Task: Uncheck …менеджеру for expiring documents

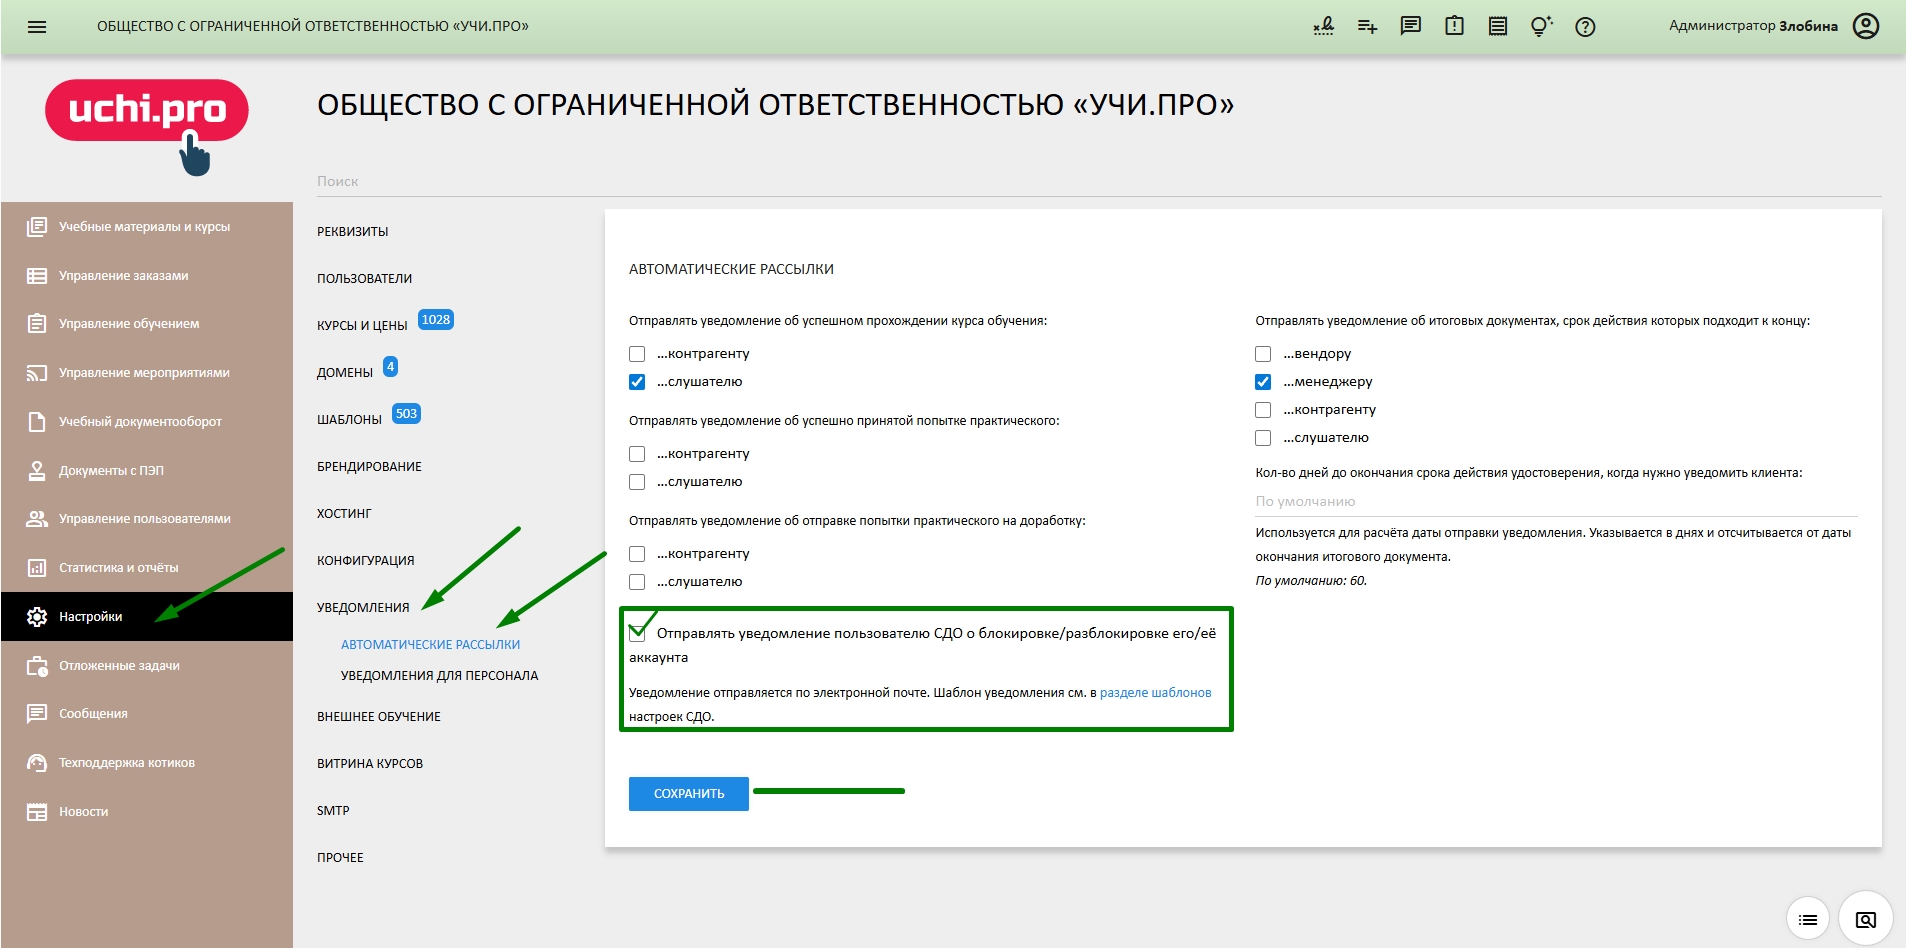Action: pos(1263,382)
